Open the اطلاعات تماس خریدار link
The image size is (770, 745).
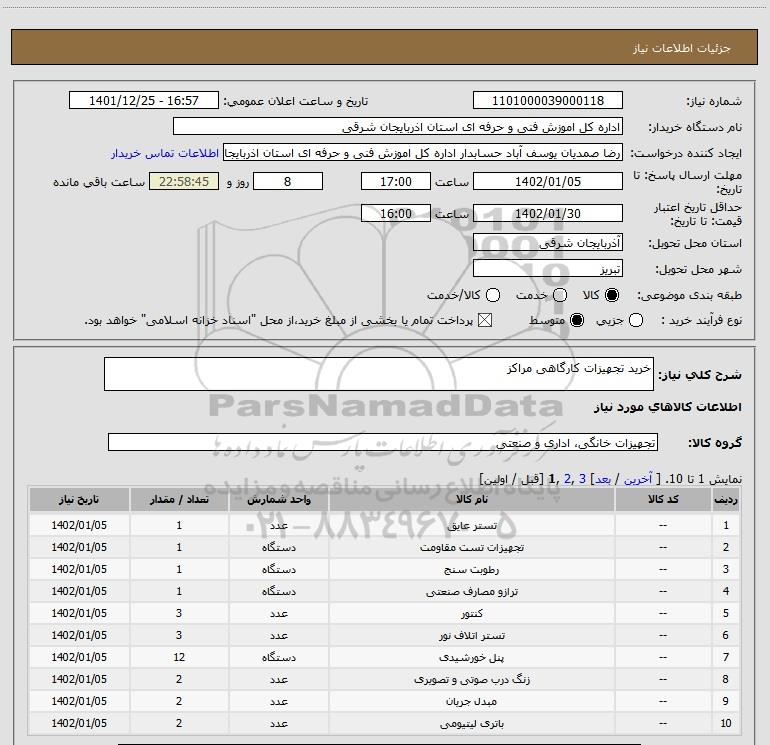pyautogui.click(x=165, y=153)
